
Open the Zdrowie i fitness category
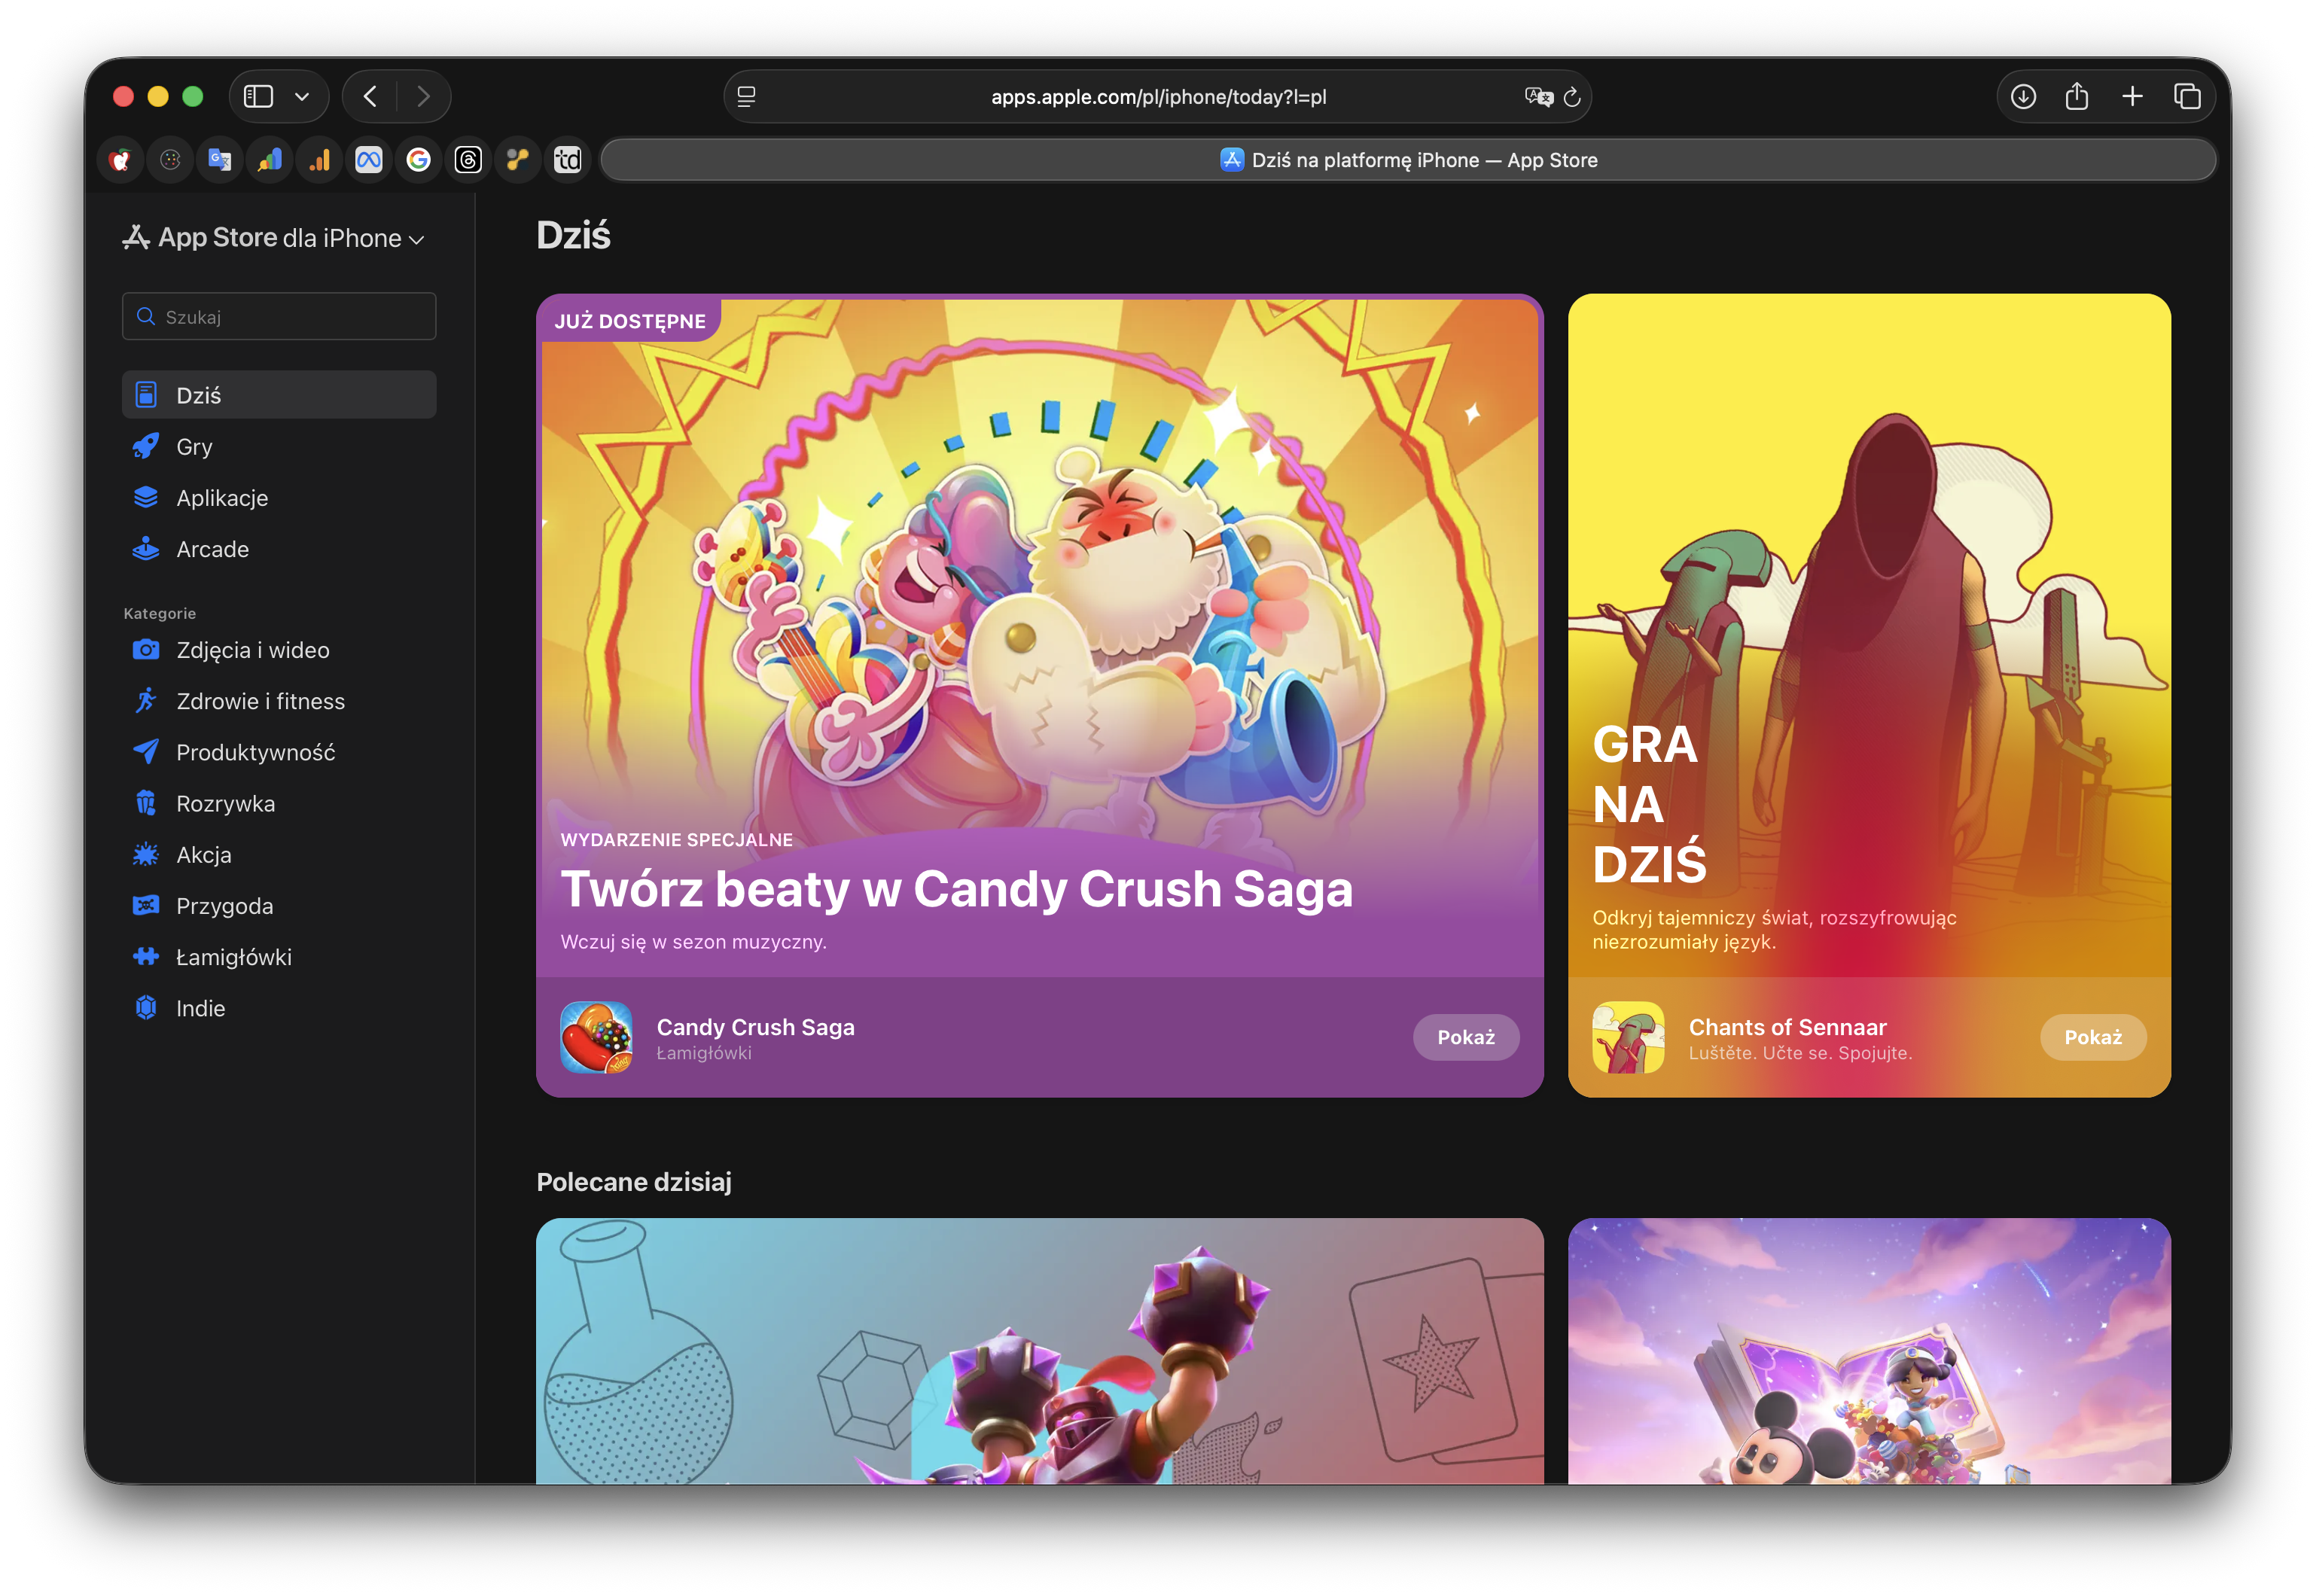260,701
